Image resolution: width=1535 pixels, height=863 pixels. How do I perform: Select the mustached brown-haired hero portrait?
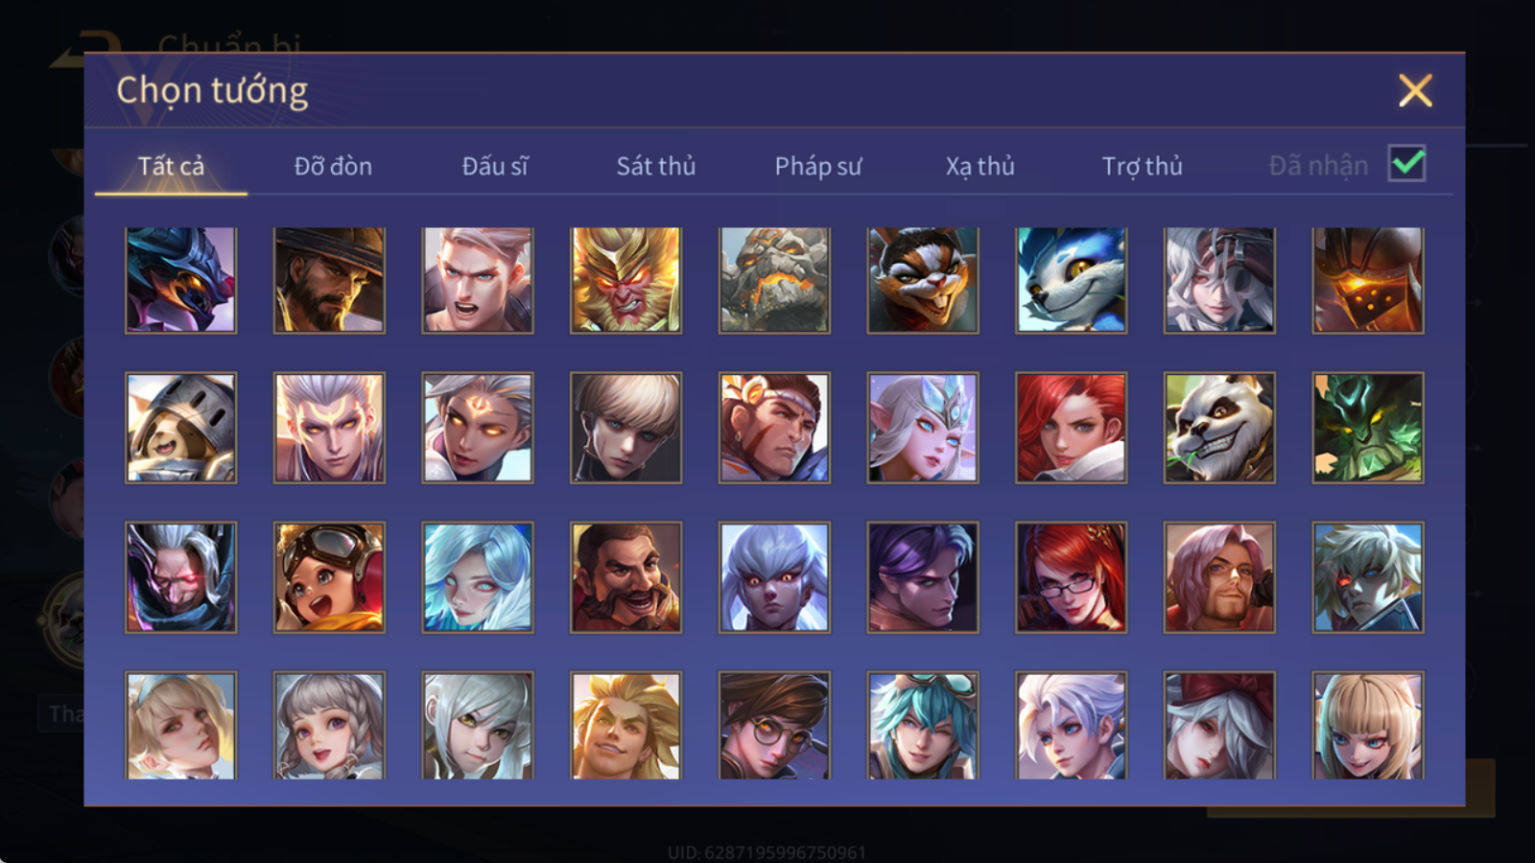(626, 577)
